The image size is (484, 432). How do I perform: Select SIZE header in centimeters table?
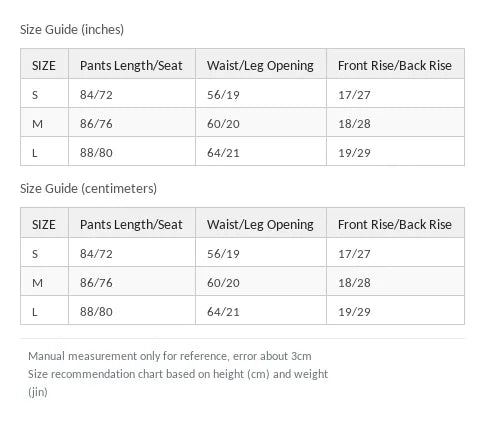click(44, 225)
